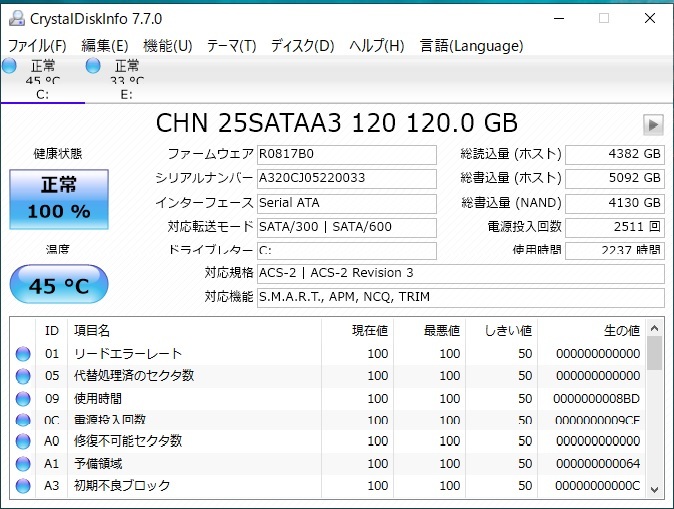Click the total host writes 5092 GB value

(x=615, y=178)
